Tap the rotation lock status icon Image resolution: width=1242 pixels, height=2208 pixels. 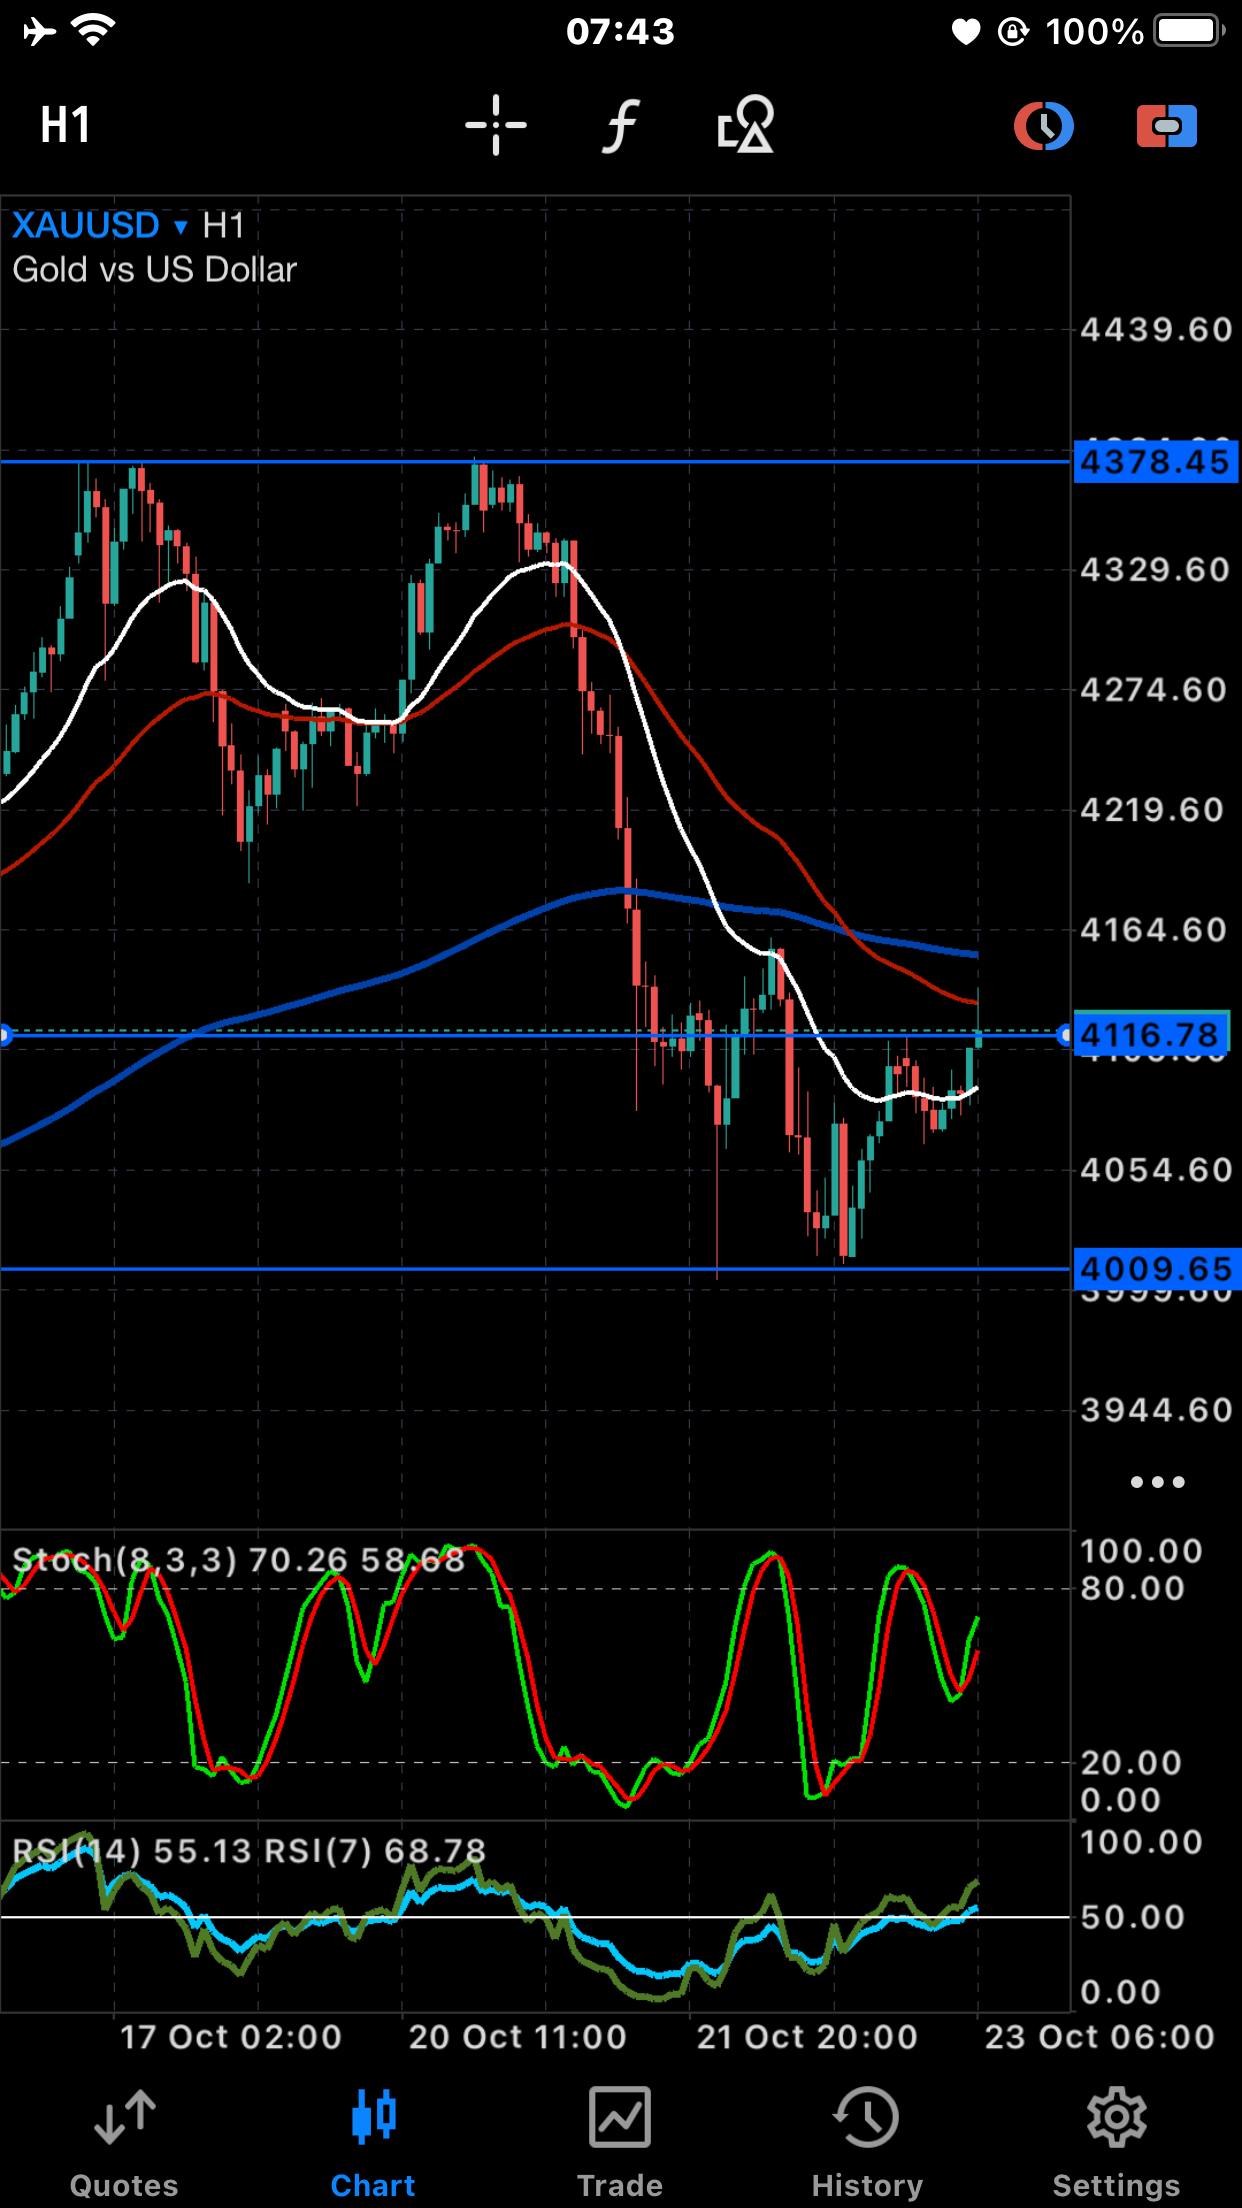tap(1013, 32)
